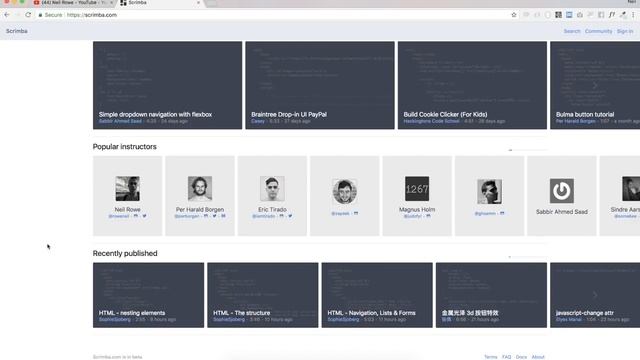Click Per Harald Borgen's @ handle link
The height and width of the screenshot is (360, 640).
coord(187,216)
